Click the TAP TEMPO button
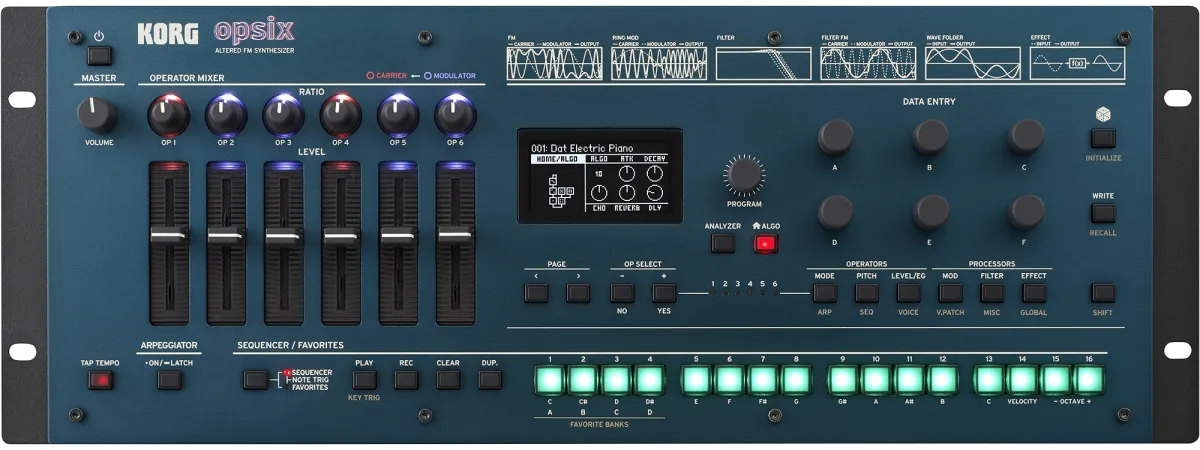The width and height of the screenshot is (1200, 450). (100, 380)
